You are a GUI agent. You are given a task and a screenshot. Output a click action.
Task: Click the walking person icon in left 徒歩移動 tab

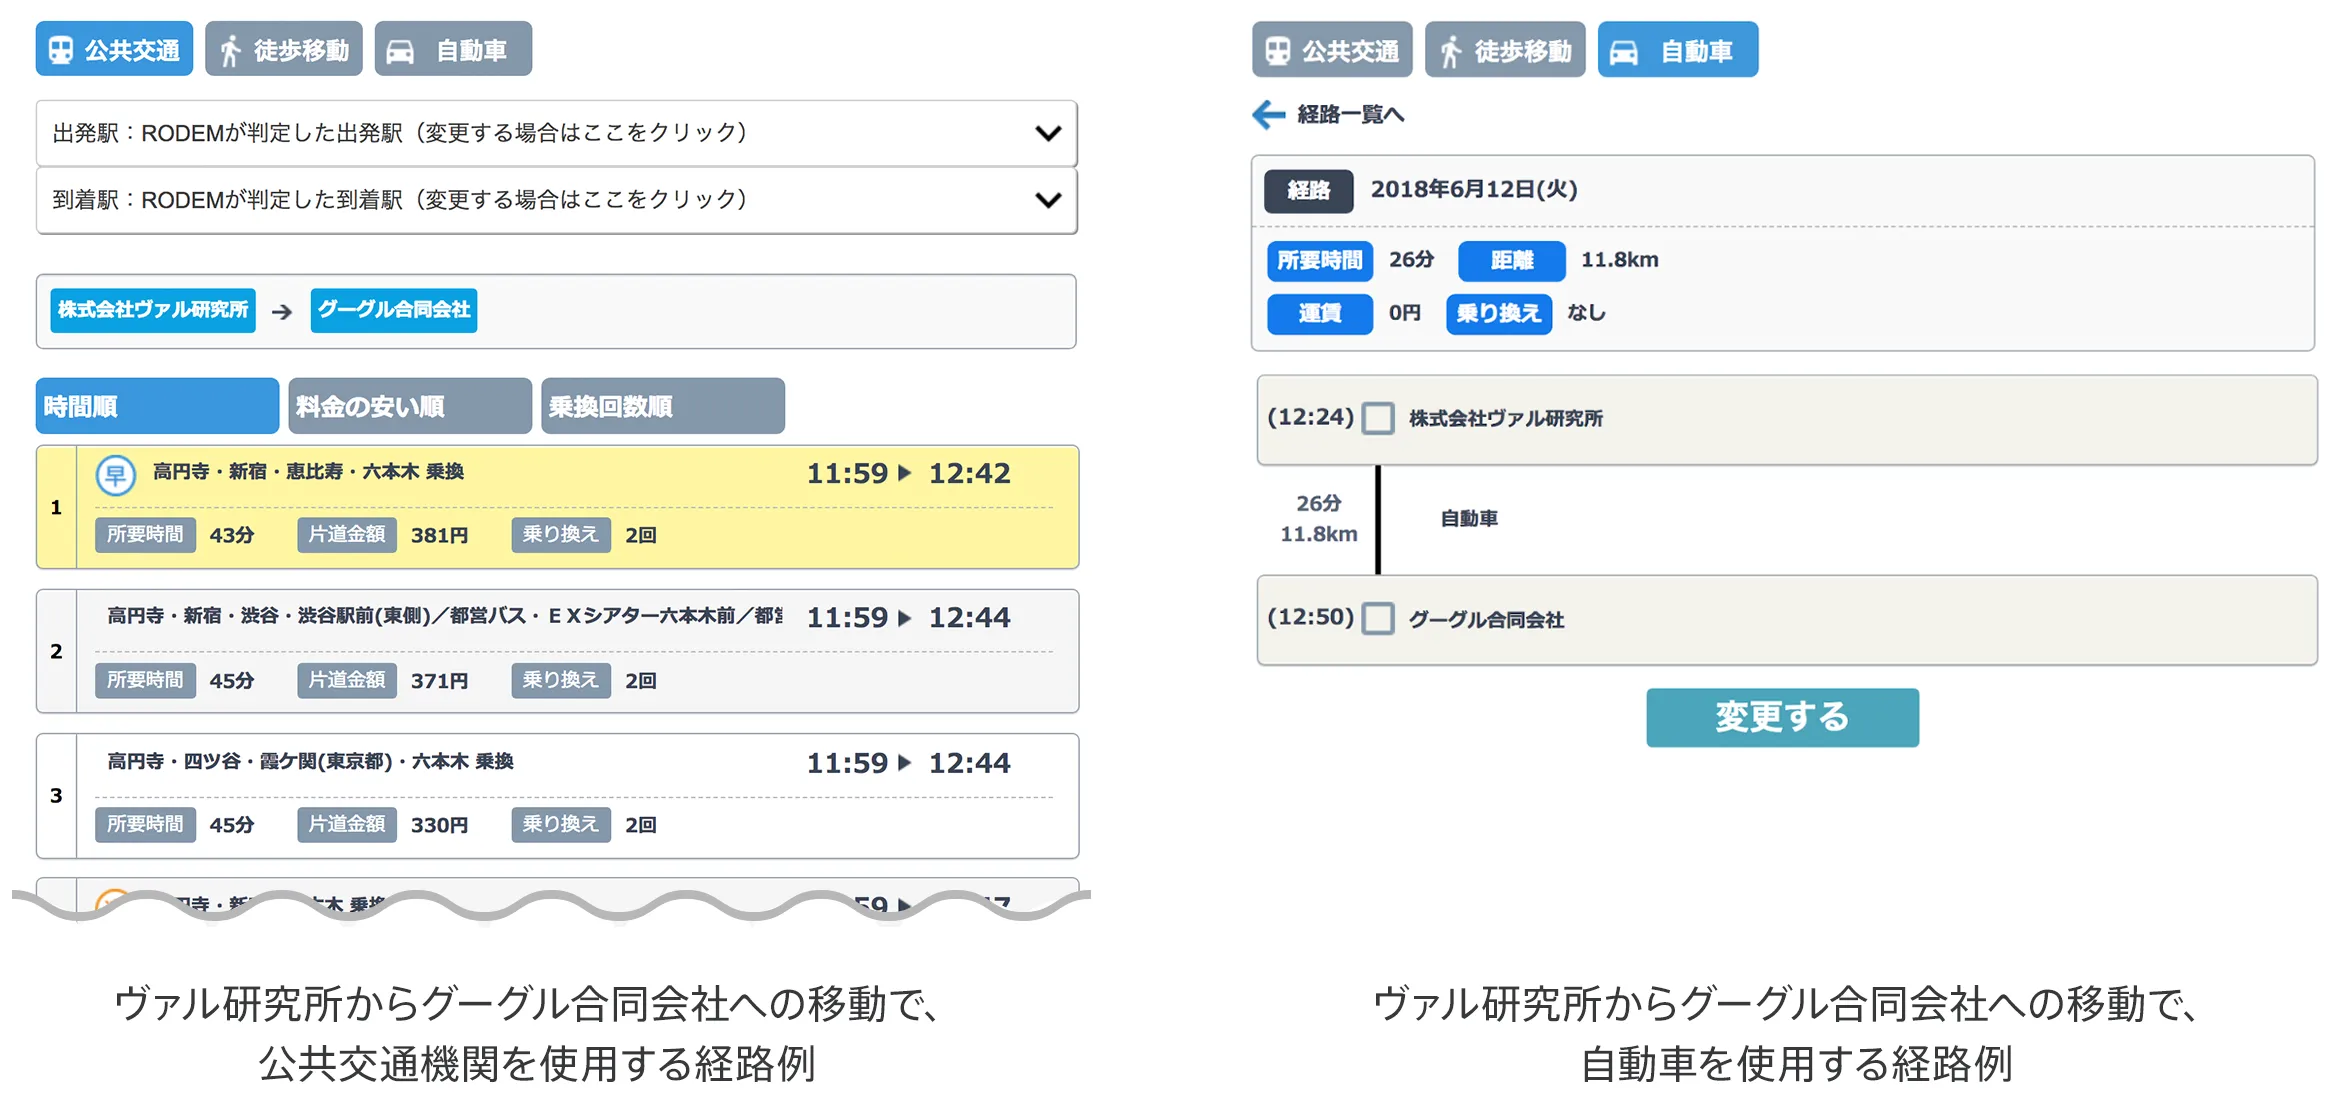pos(231,50)
